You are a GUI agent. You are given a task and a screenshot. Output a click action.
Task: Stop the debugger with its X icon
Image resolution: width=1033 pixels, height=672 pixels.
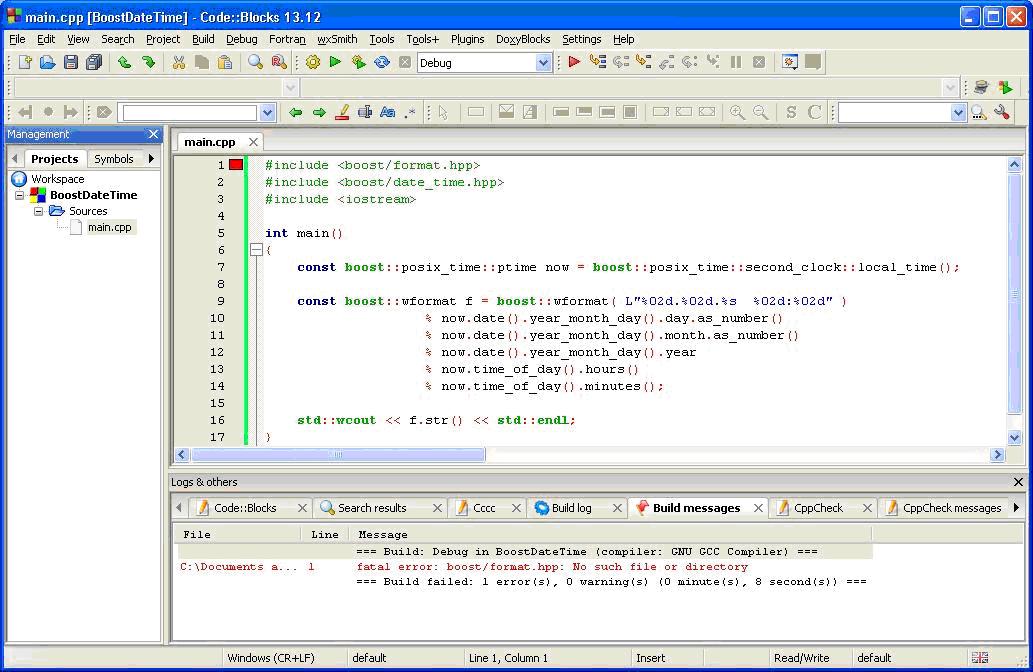[x=759, y=63]
